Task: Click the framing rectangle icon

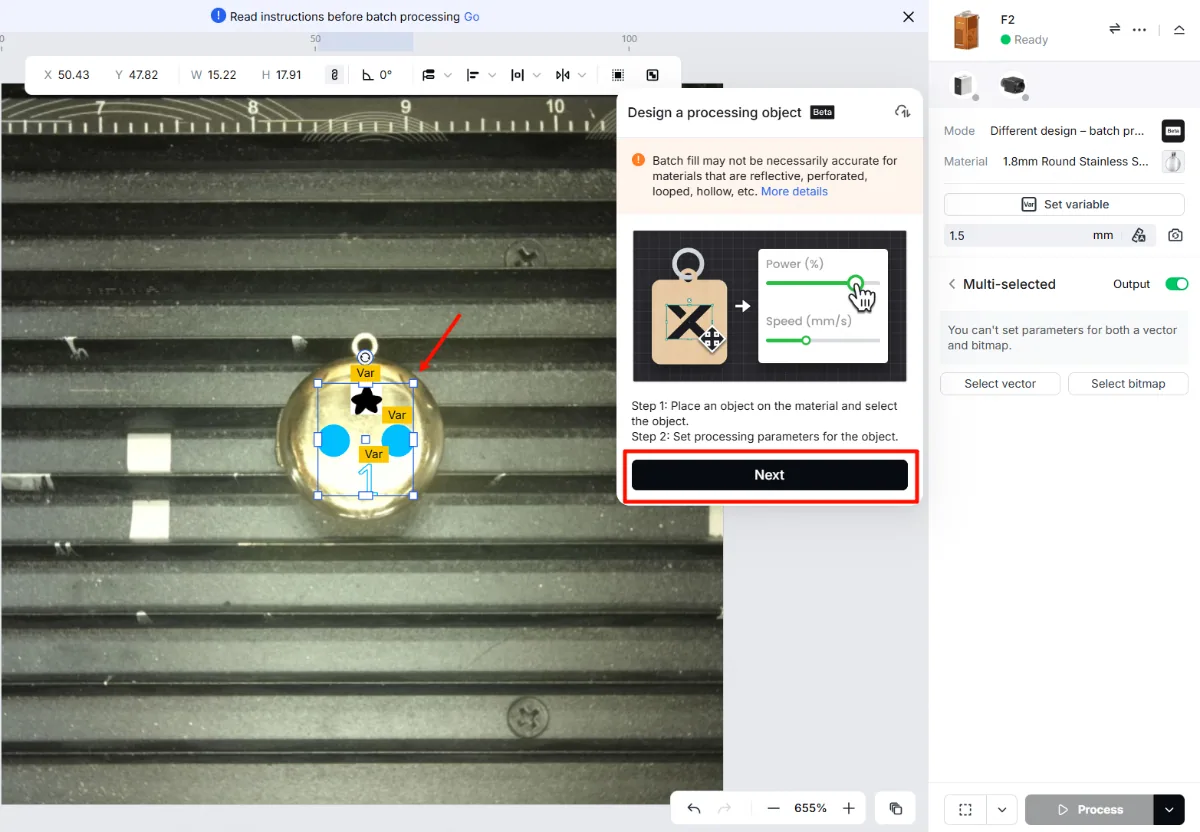Action: click(965, 809)
